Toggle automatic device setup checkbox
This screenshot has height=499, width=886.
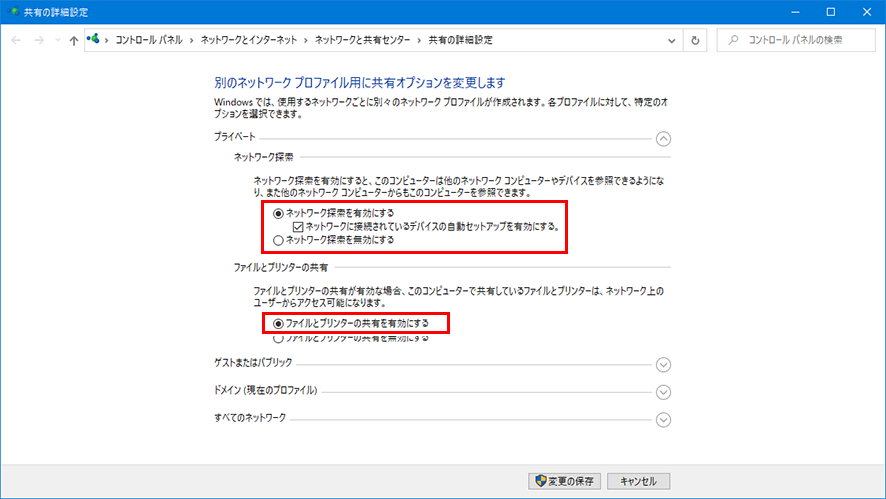click(x=298, y=227)
